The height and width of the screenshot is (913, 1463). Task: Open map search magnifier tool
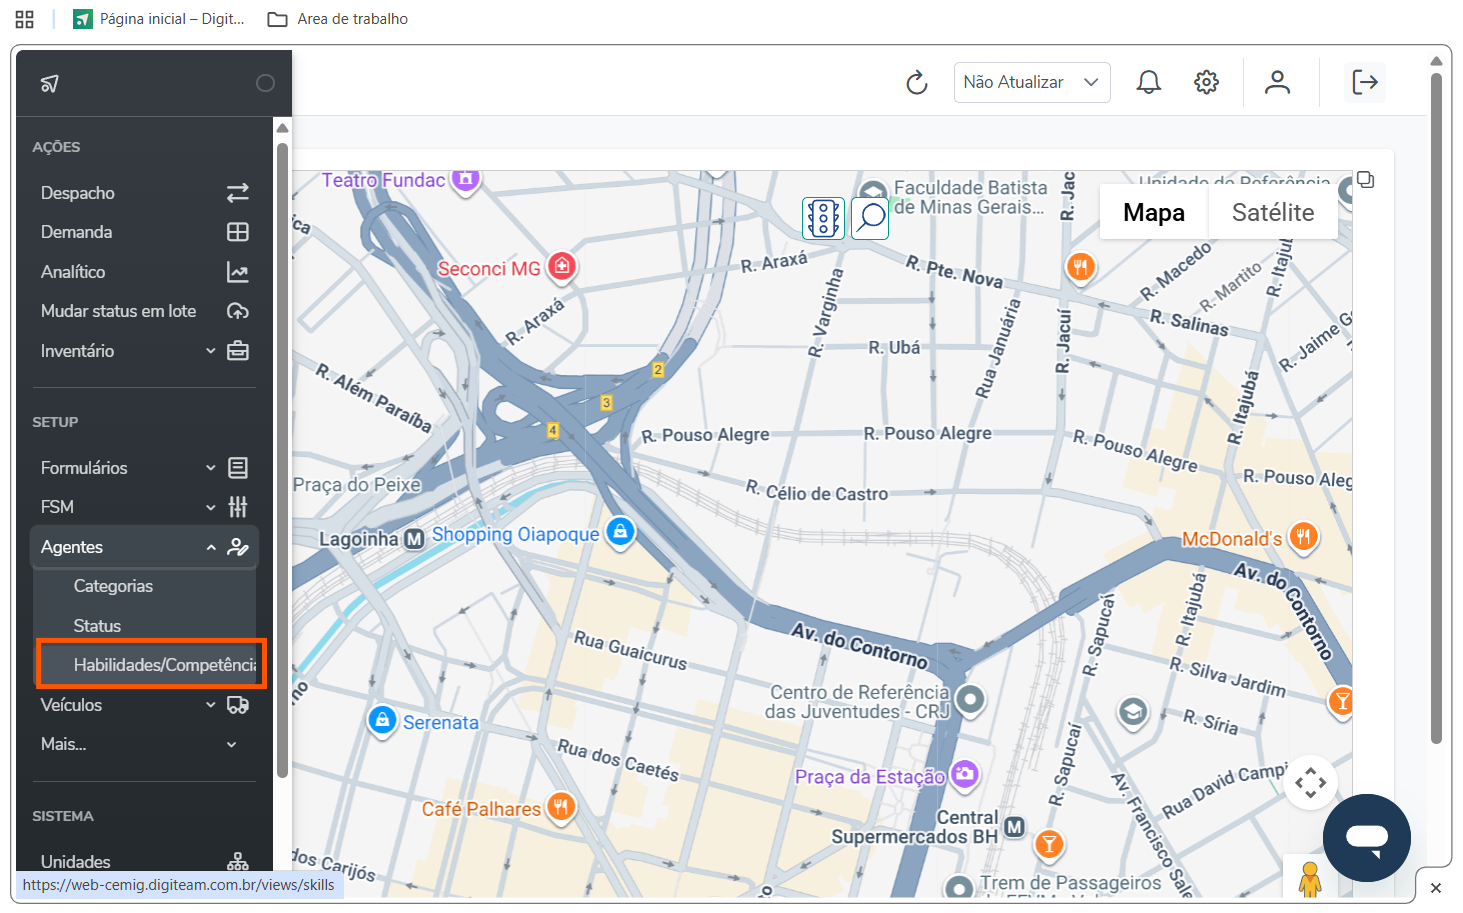pos(871,217)
